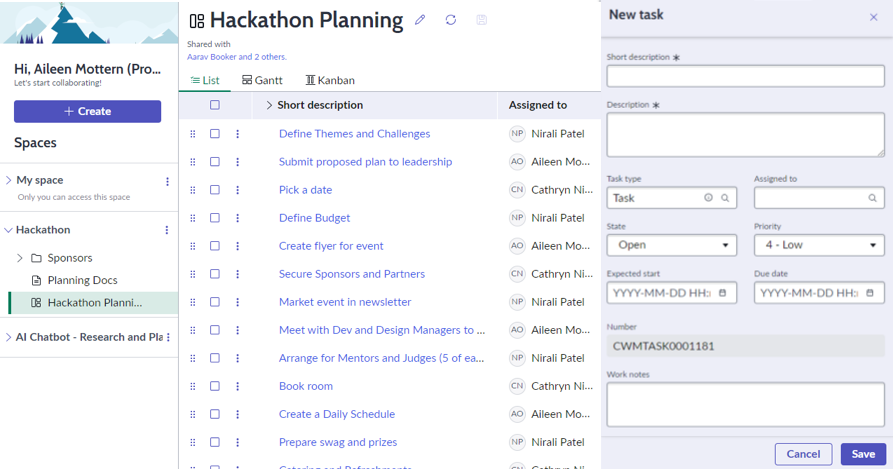Check the Pick a date row

215,190
